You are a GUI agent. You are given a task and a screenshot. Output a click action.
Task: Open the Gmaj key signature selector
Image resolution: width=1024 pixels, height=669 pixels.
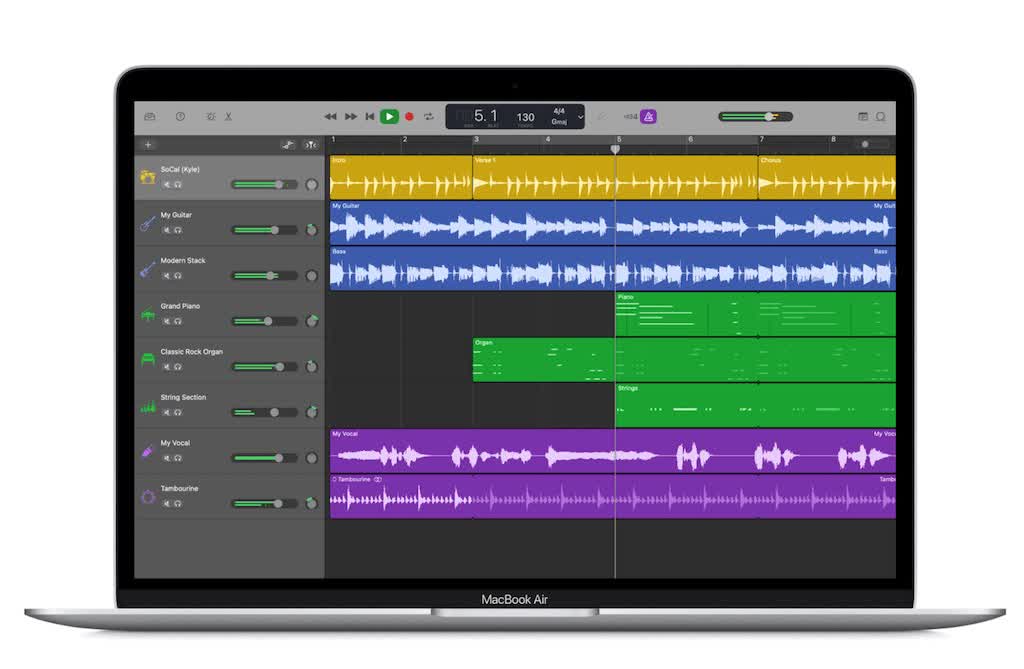coord(560,124)
